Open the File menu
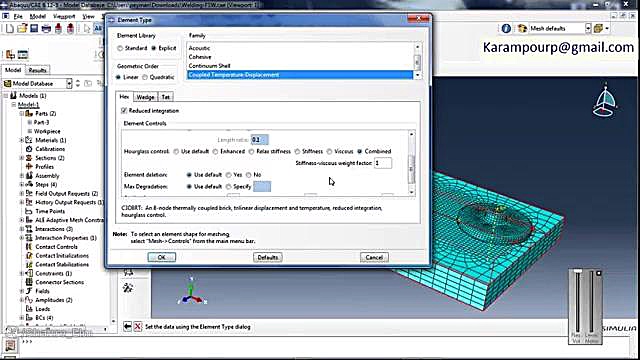This screenshot has width=640, height=360. click(x=18, y=16)
